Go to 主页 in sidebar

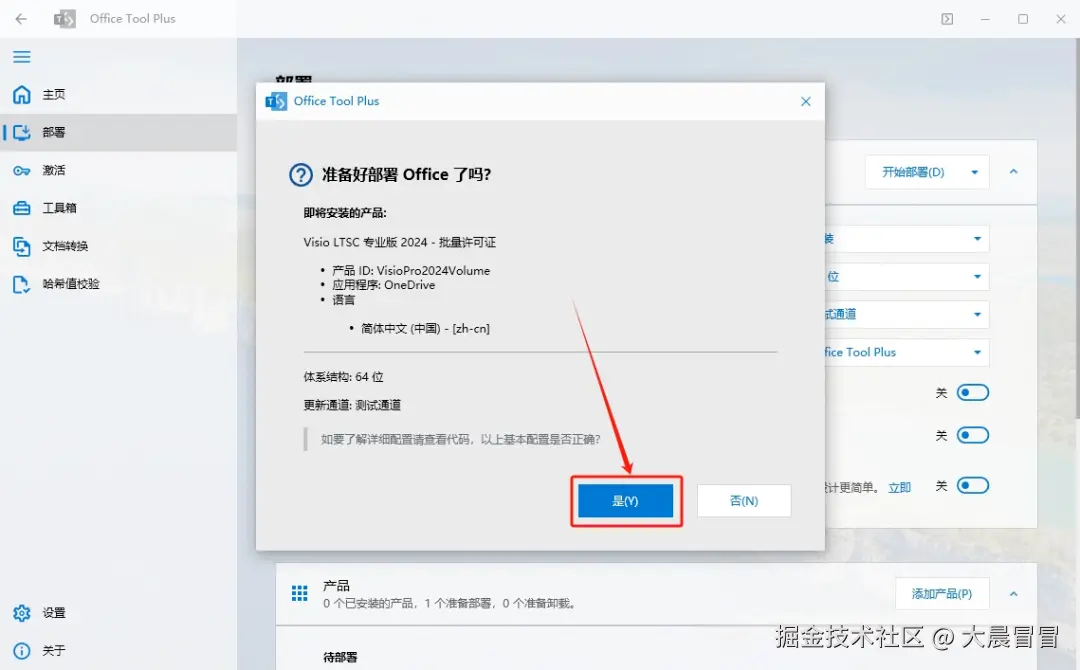tap(118, 94)
